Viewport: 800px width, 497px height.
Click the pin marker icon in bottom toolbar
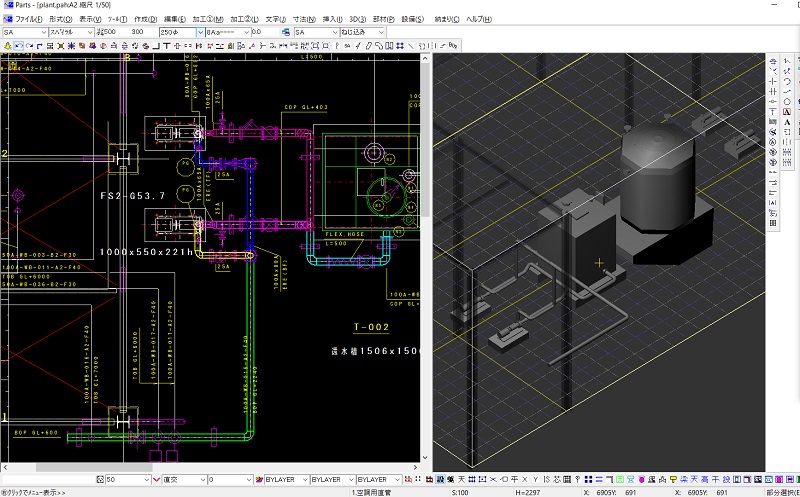pos(578,480)
